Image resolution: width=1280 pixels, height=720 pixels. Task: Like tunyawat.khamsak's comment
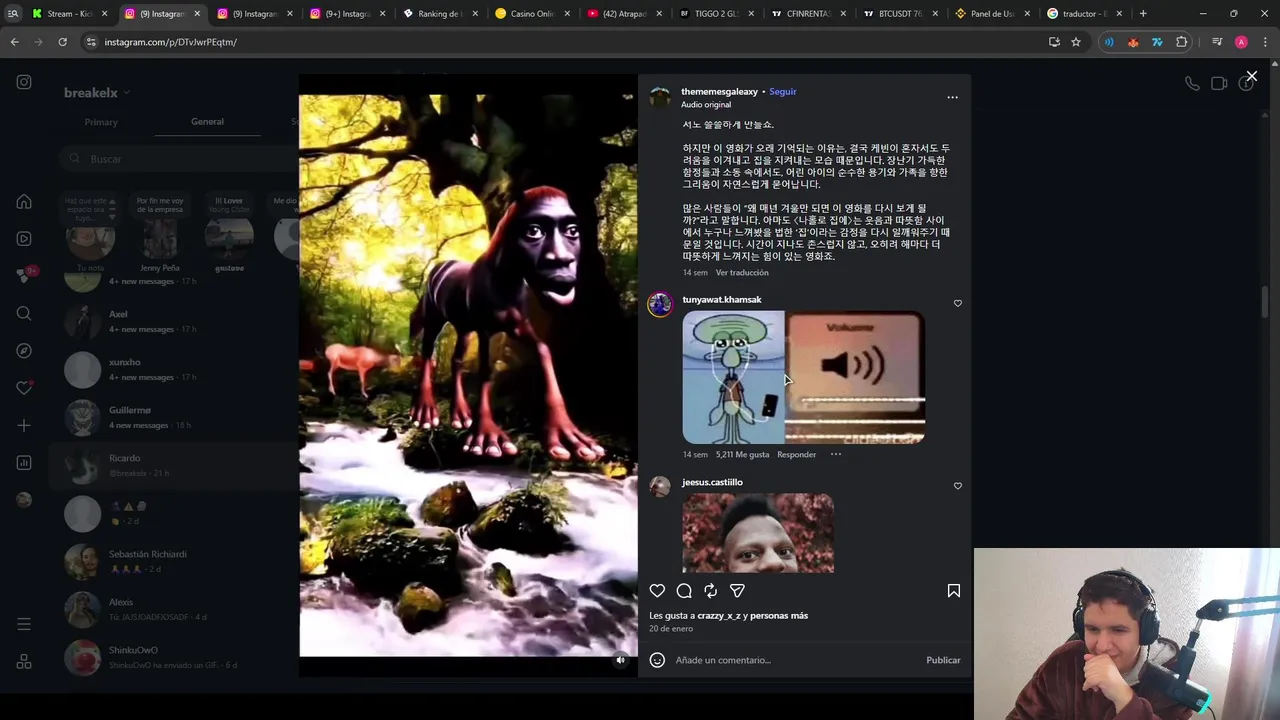pos(957,303)
